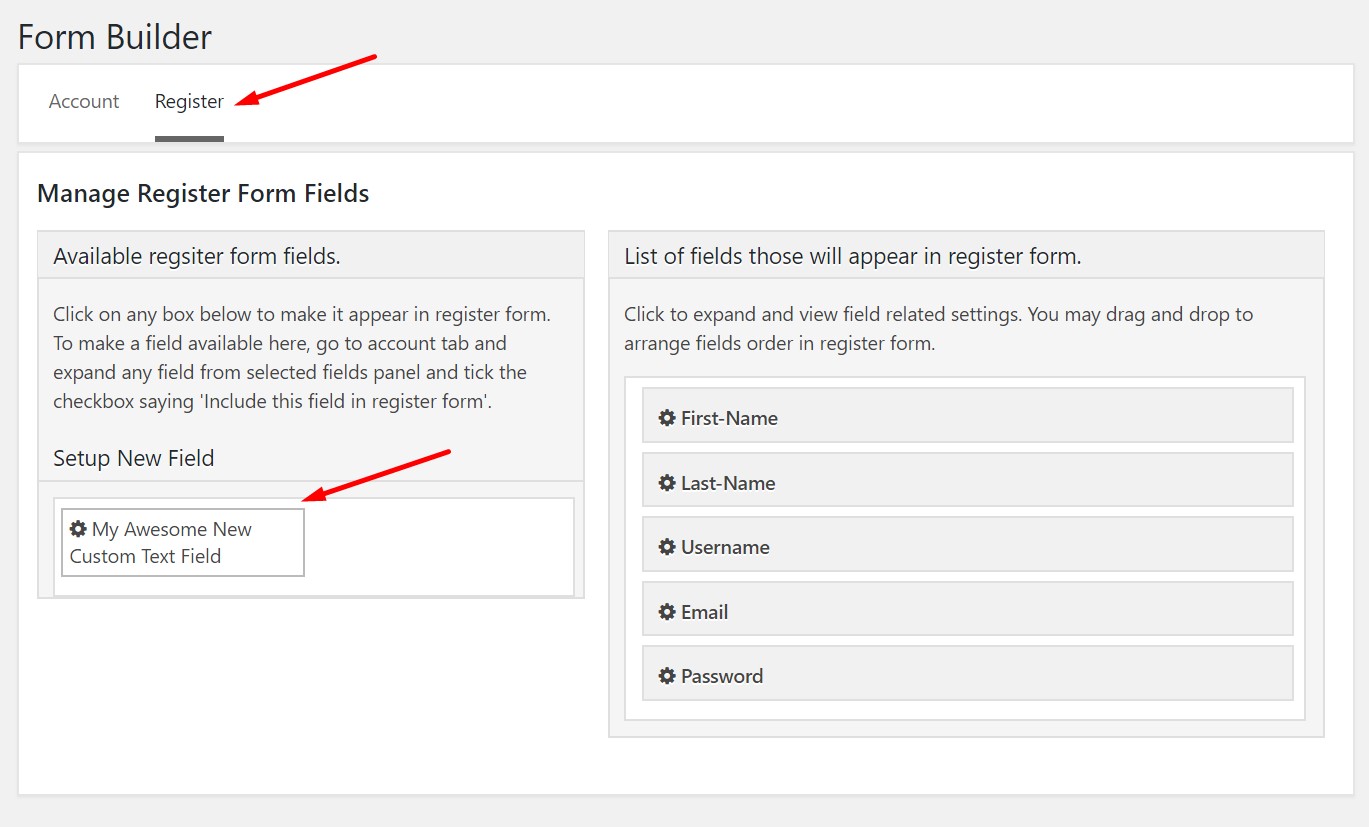Switch to the Account tab

84,102
